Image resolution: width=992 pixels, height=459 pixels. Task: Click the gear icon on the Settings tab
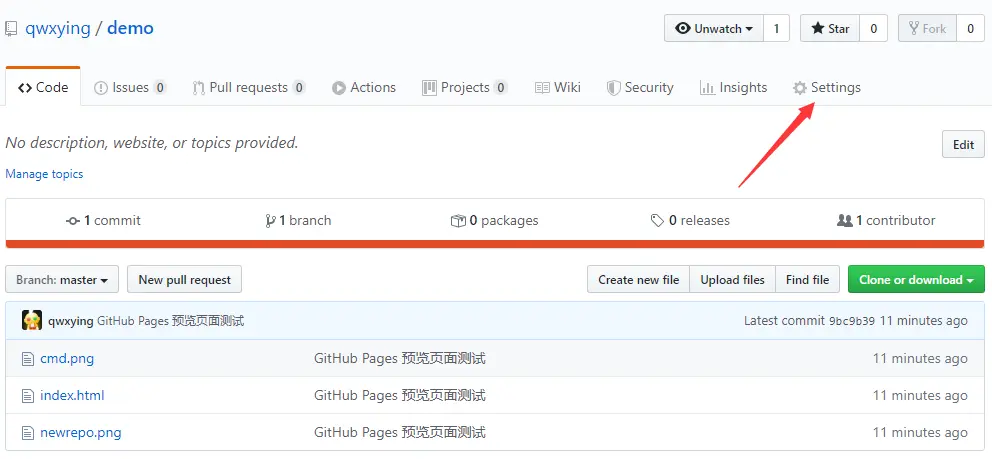tap(800, 88)
